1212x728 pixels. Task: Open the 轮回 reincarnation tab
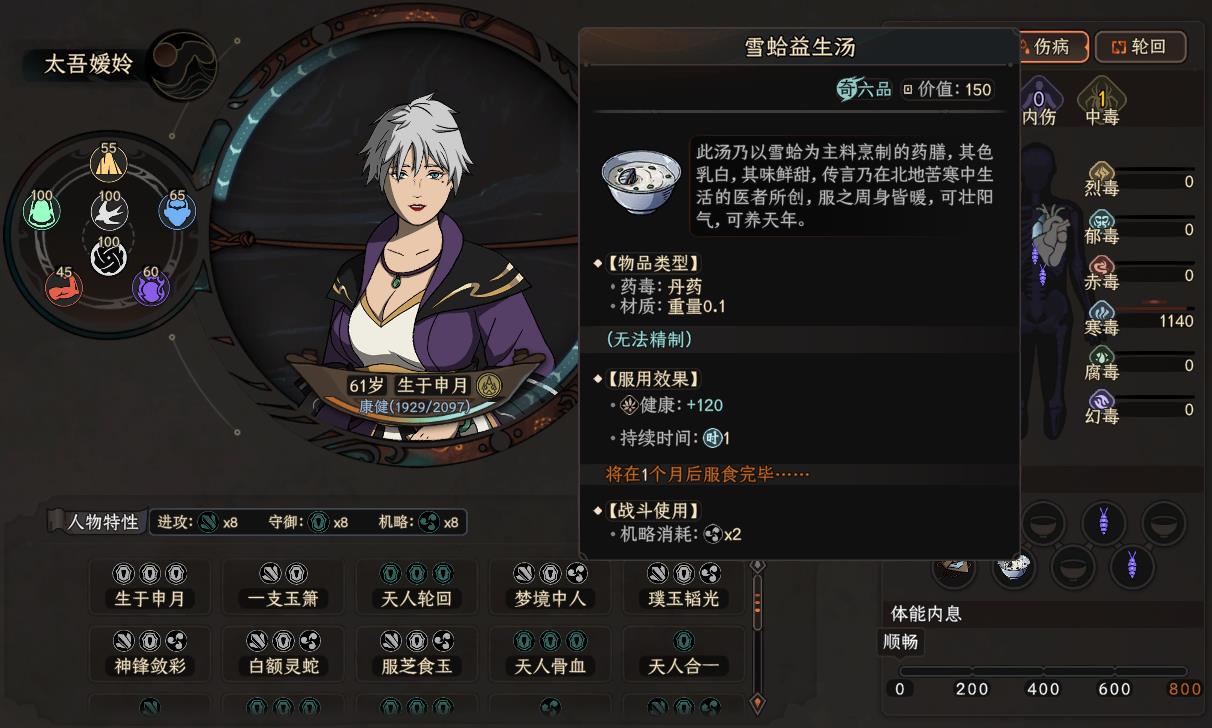click(x=1140, y=46)
